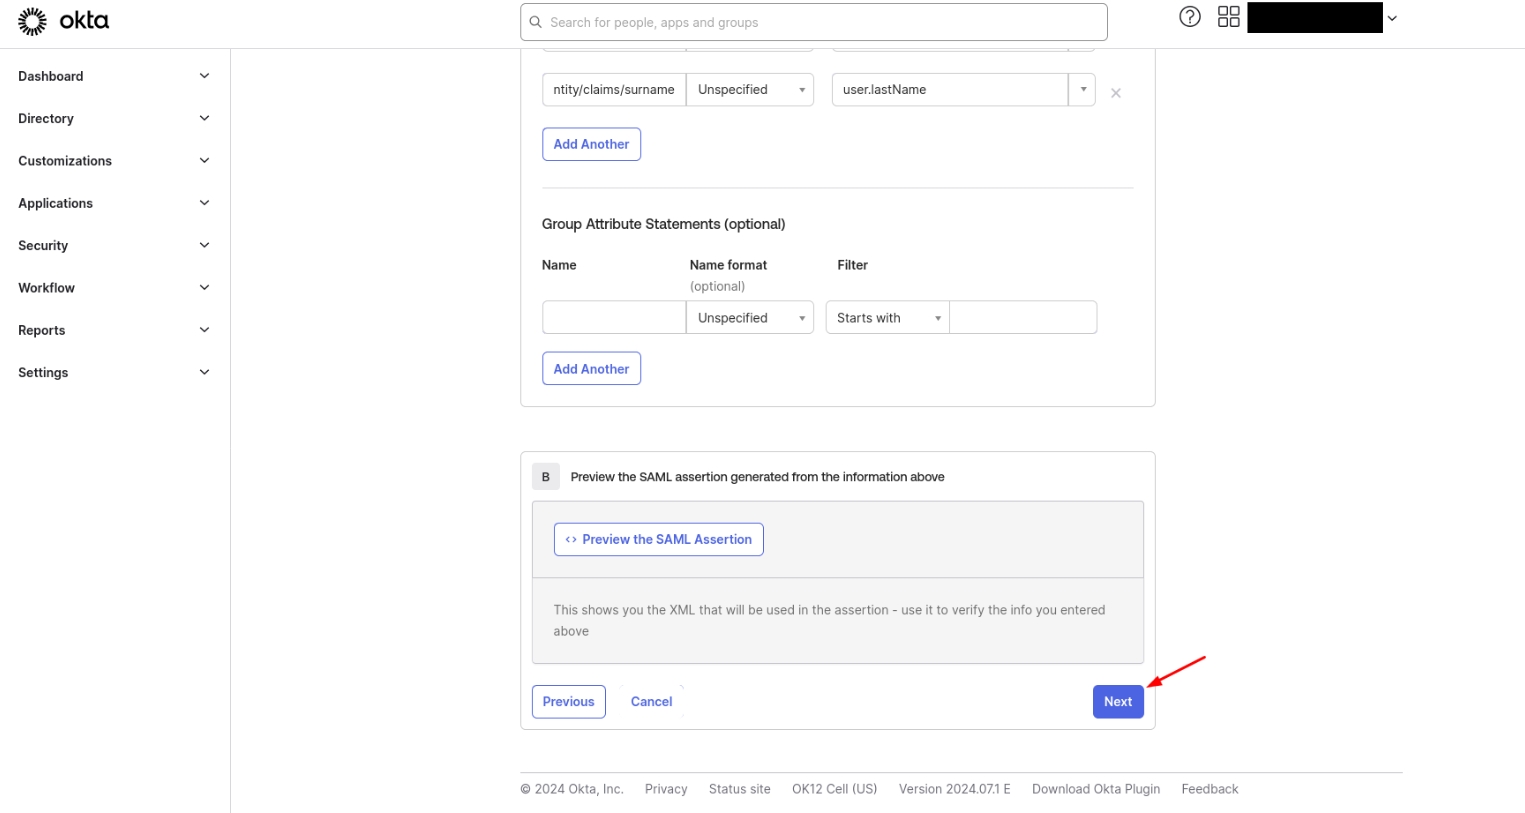The image size is (1525, 813).
Task: Click the search magnifier icon
Action: click(536, 22)
